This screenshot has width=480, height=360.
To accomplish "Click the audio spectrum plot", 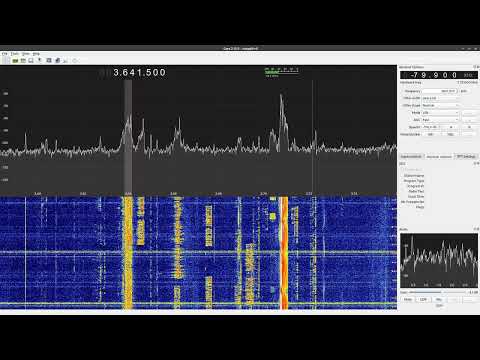I will 439,260.
